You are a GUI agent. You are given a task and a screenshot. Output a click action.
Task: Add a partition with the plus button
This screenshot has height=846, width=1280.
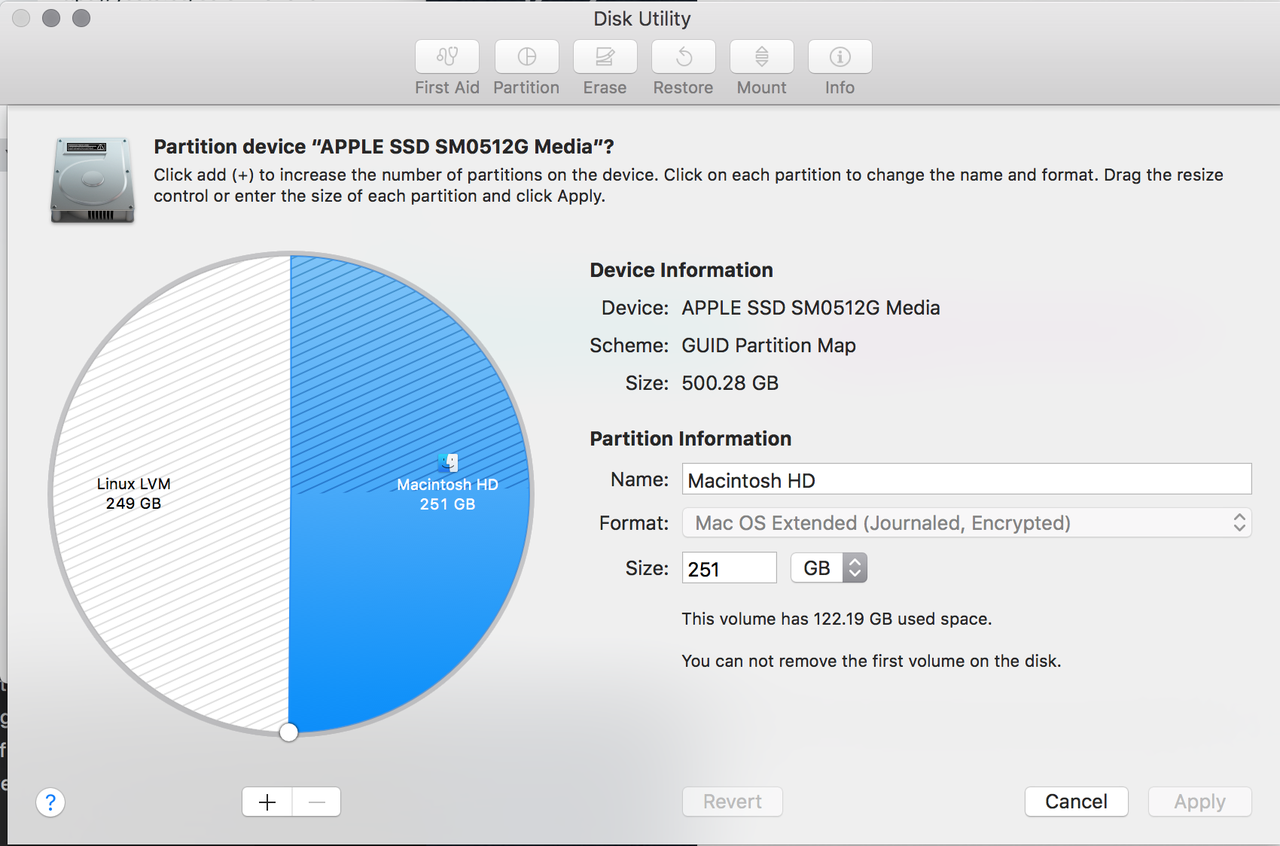click(x=267, y=802)
